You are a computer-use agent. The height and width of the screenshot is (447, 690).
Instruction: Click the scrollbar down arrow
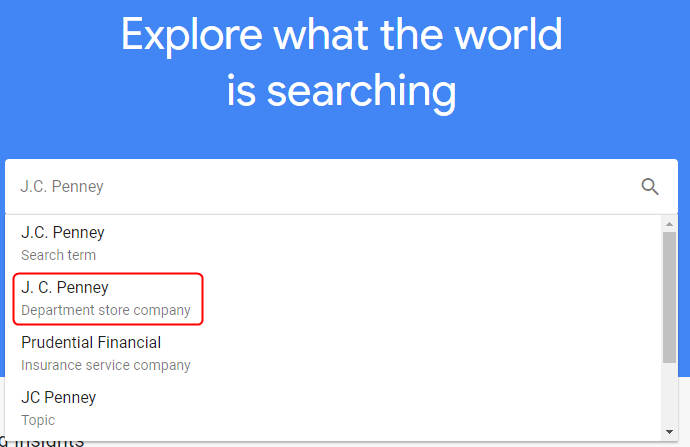[x=669, y=430]
